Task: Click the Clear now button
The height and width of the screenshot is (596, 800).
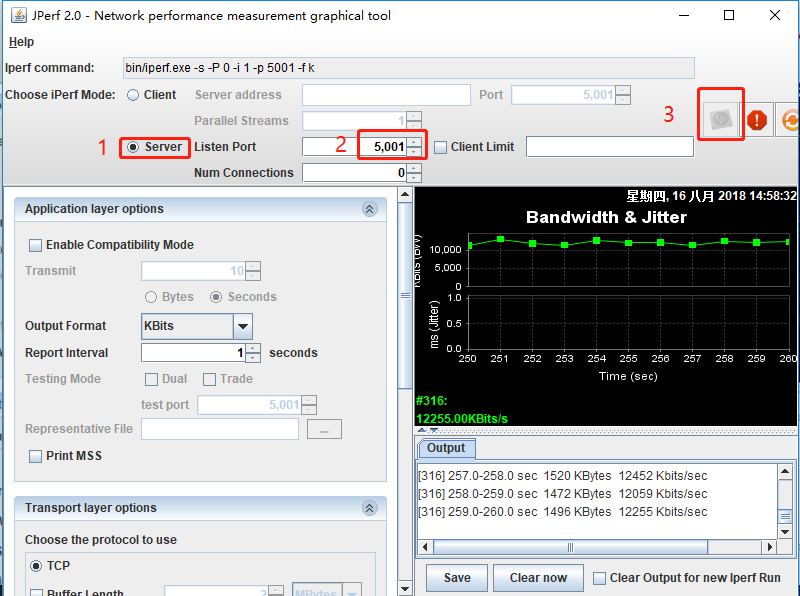Action: click(x=538, y=578)
